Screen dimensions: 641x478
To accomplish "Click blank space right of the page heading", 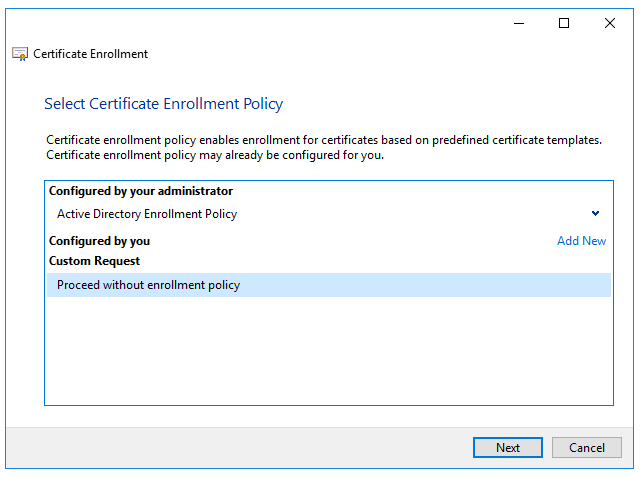I will pos(450,104).
